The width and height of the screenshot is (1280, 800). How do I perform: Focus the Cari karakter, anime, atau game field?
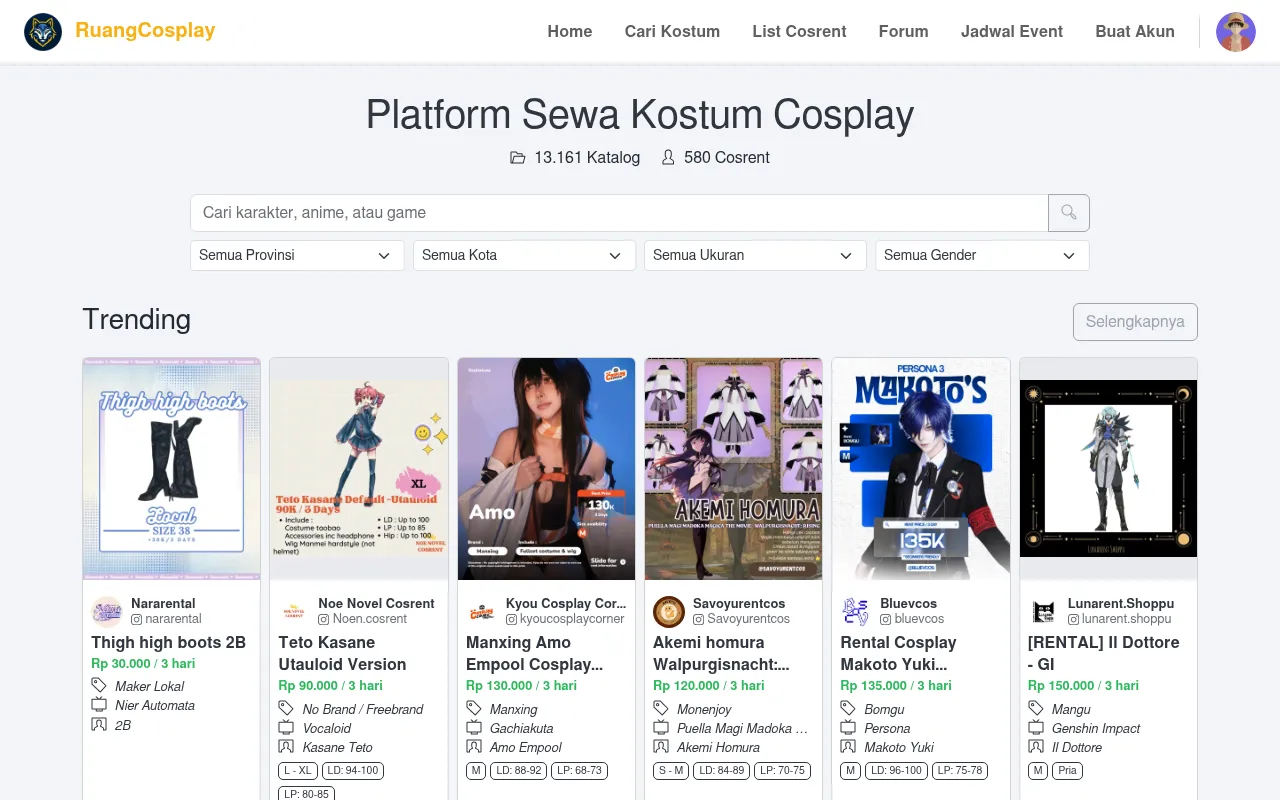619,213
